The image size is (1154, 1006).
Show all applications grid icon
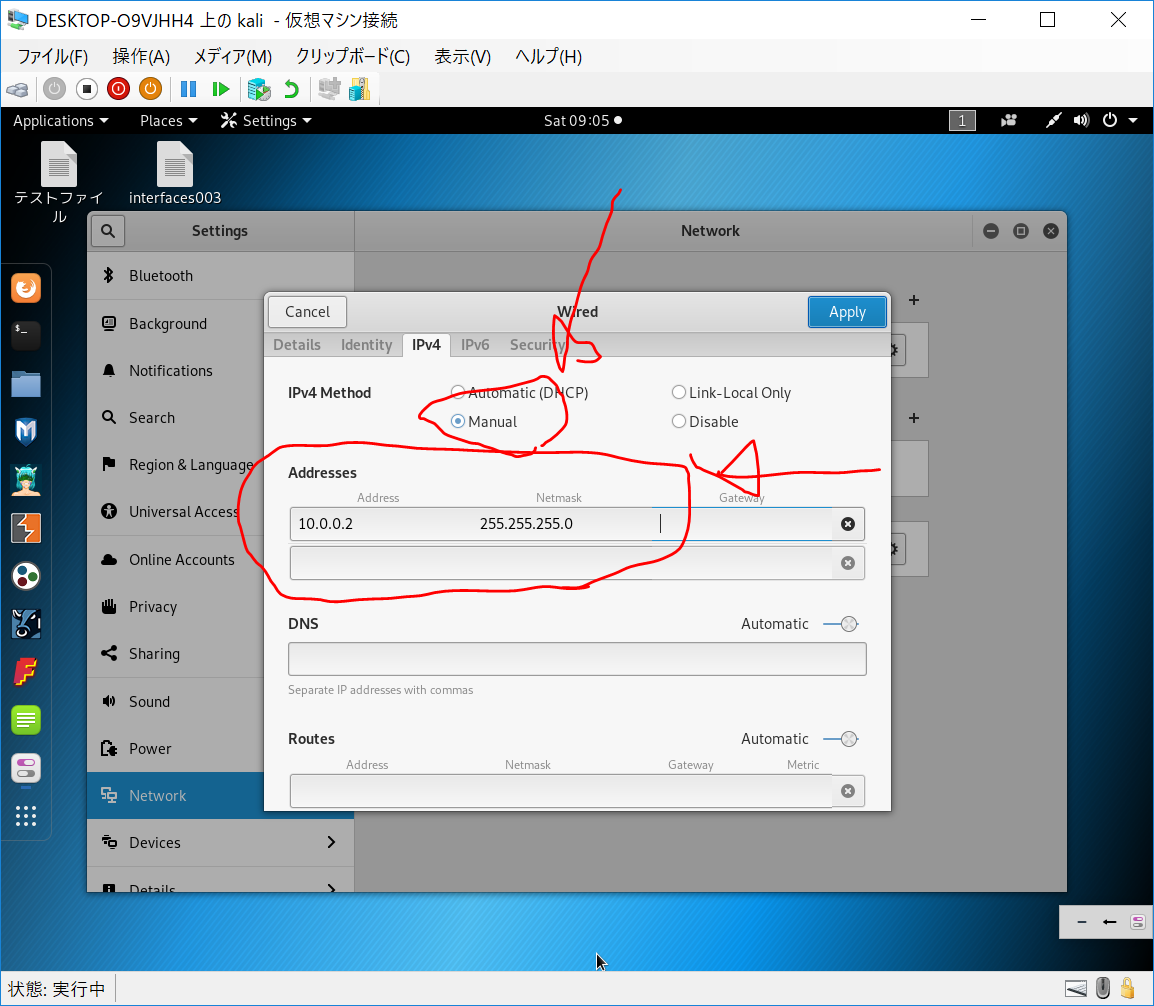(x=26, y=815)
